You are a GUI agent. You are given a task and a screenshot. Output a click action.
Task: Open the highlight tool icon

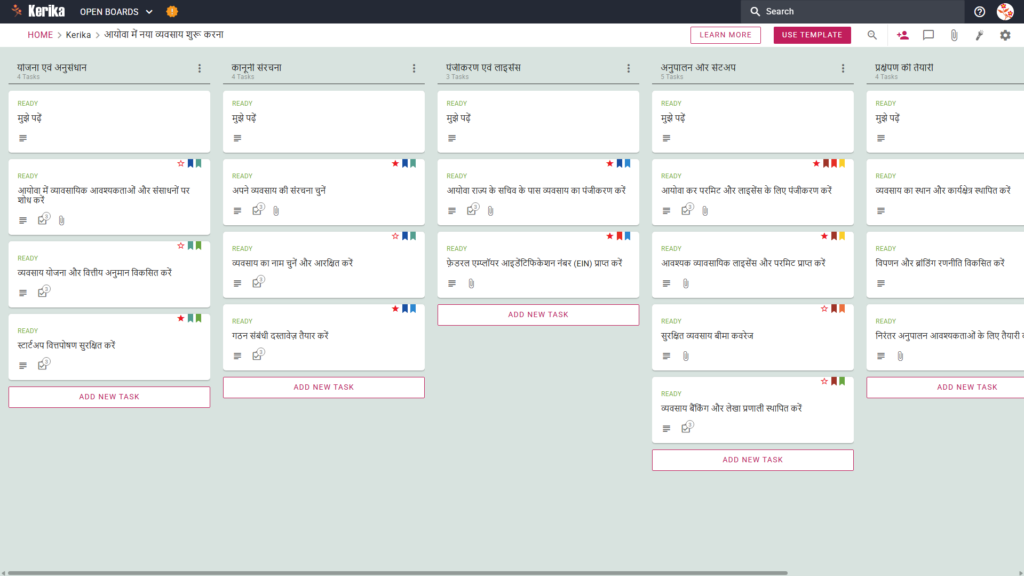(980, 35)
